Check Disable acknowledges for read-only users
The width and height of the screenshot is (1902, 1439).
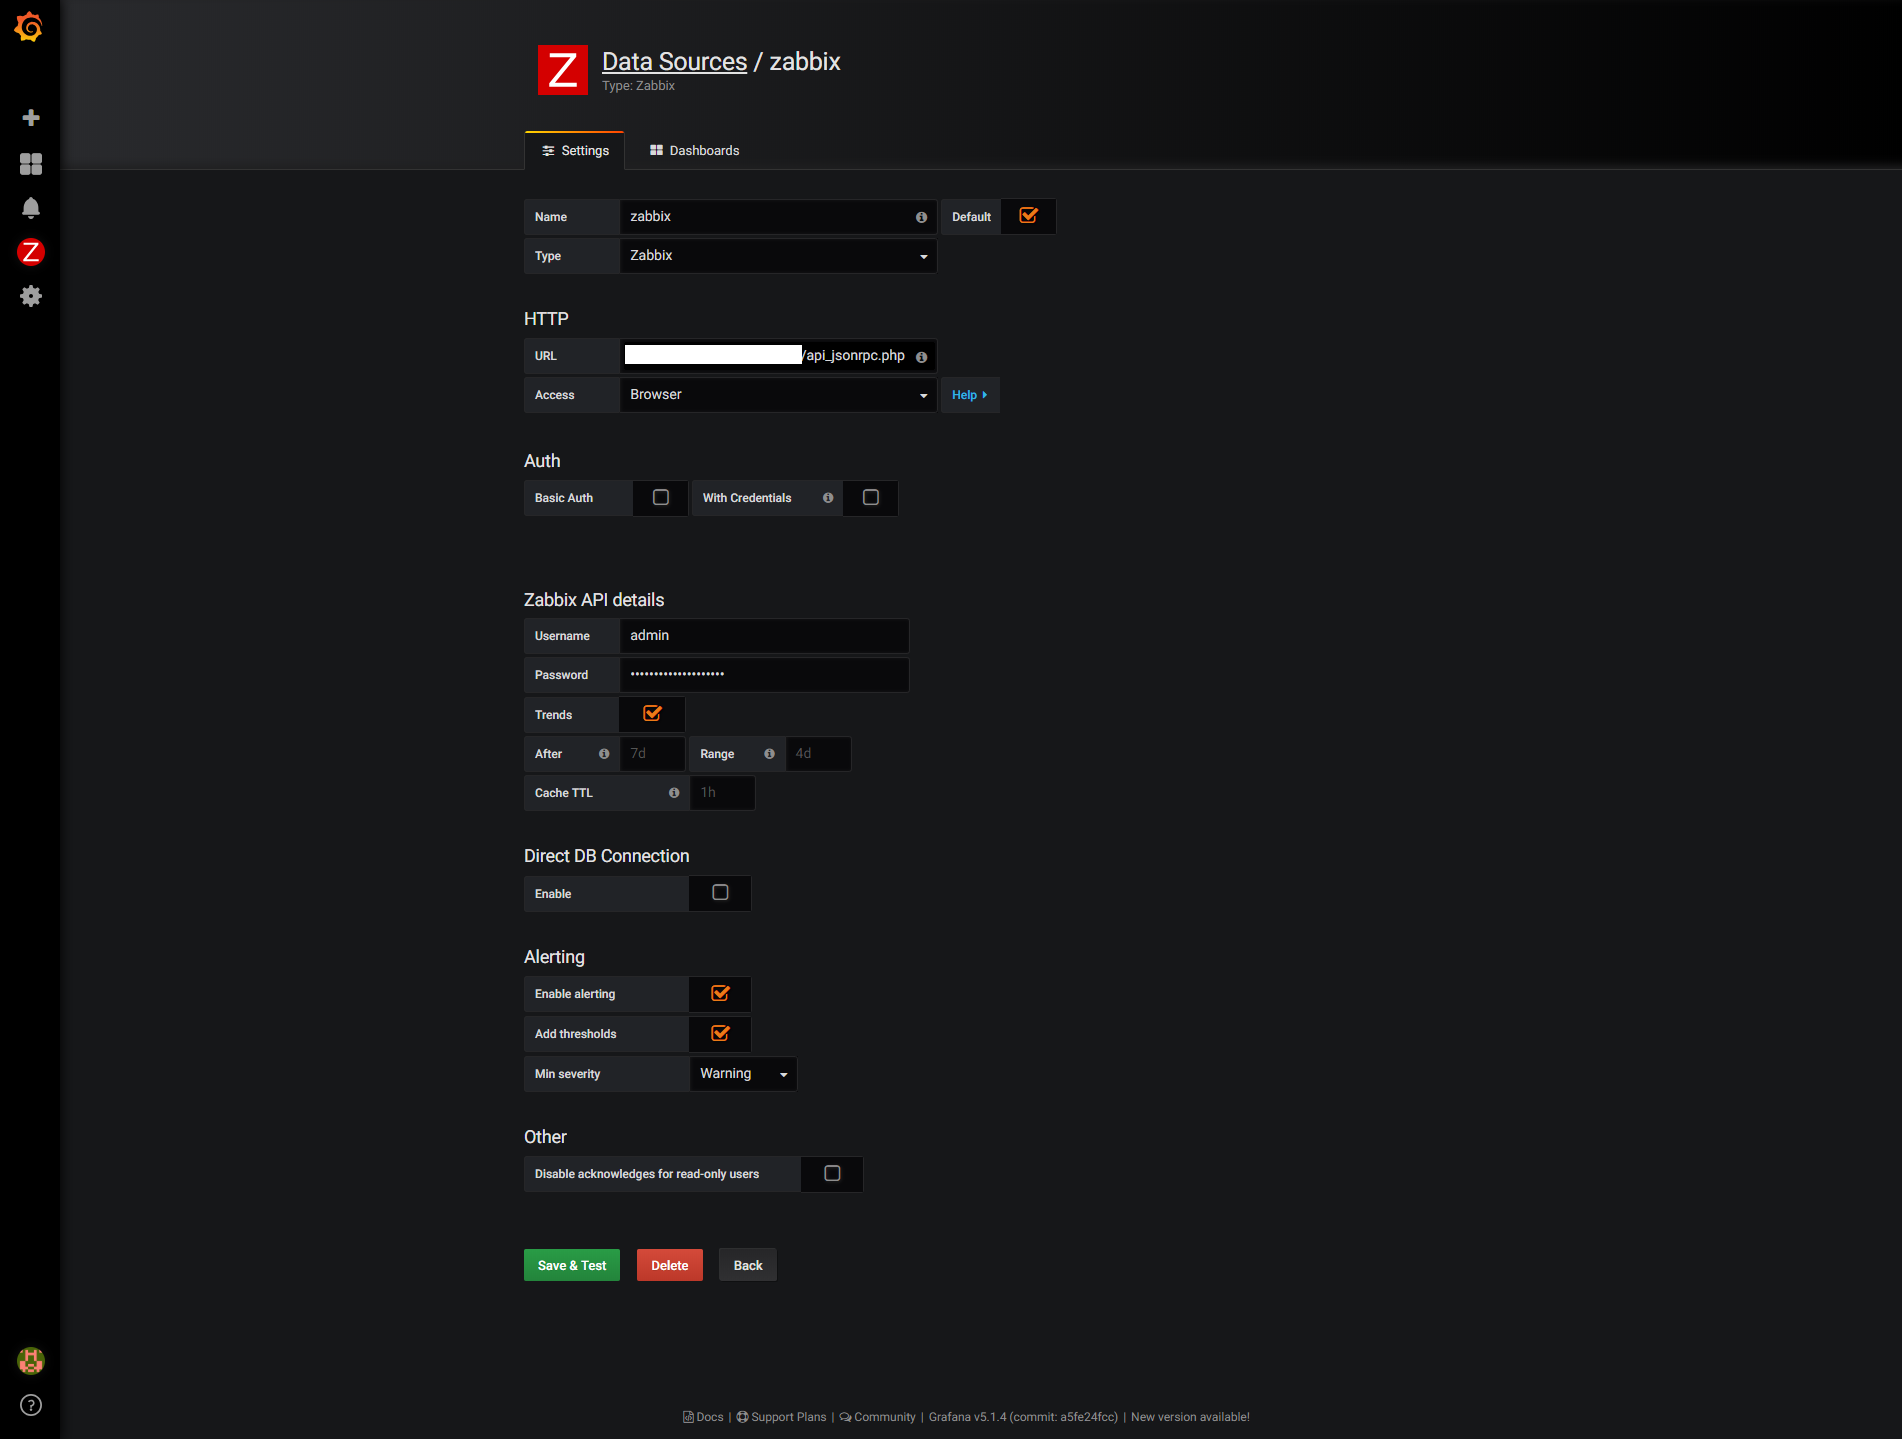point(832,1173)
